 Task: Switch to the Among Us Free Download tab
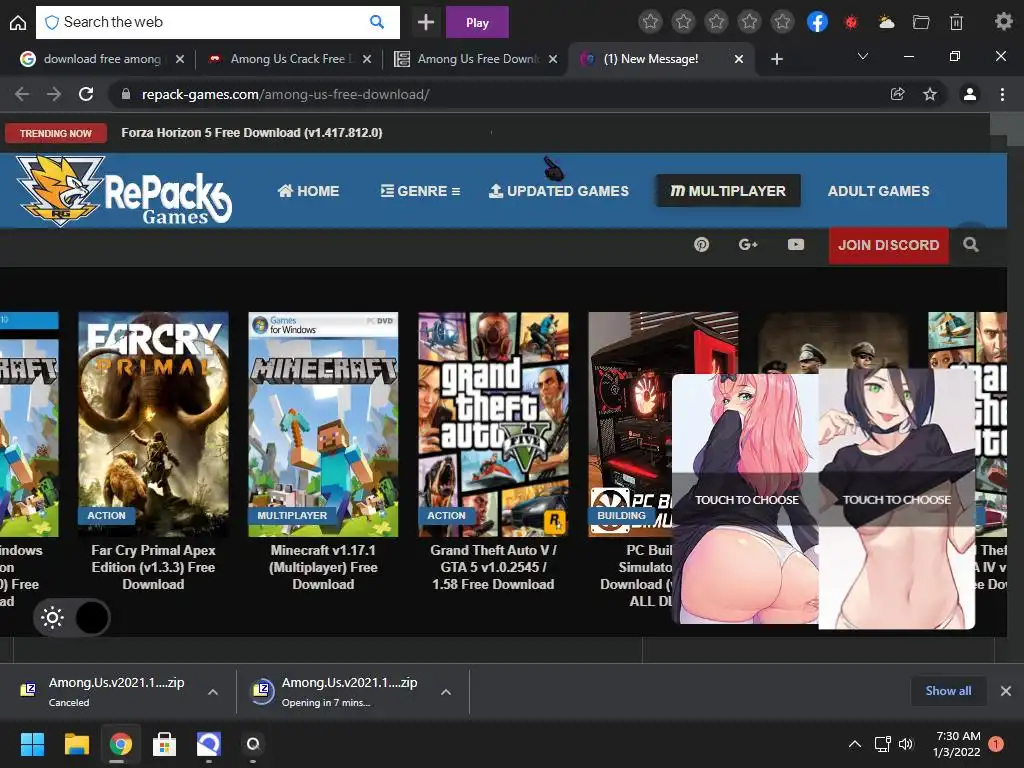(475, 59)
